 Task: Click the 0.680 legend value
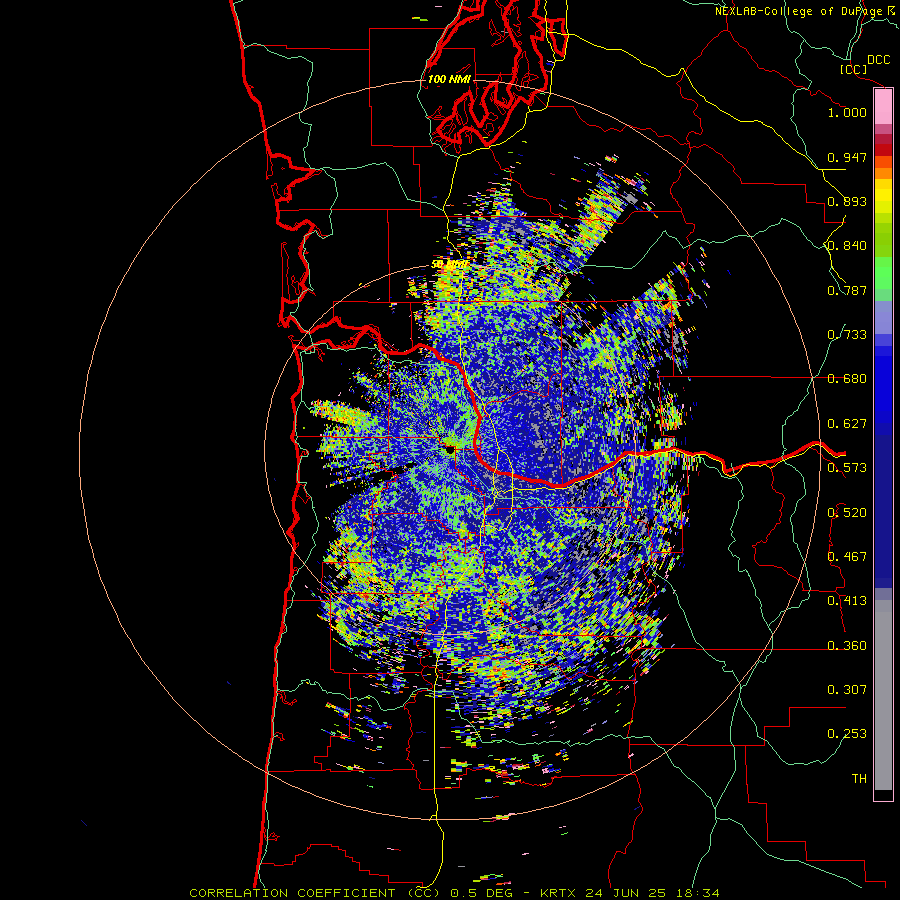tap(847, 379)
